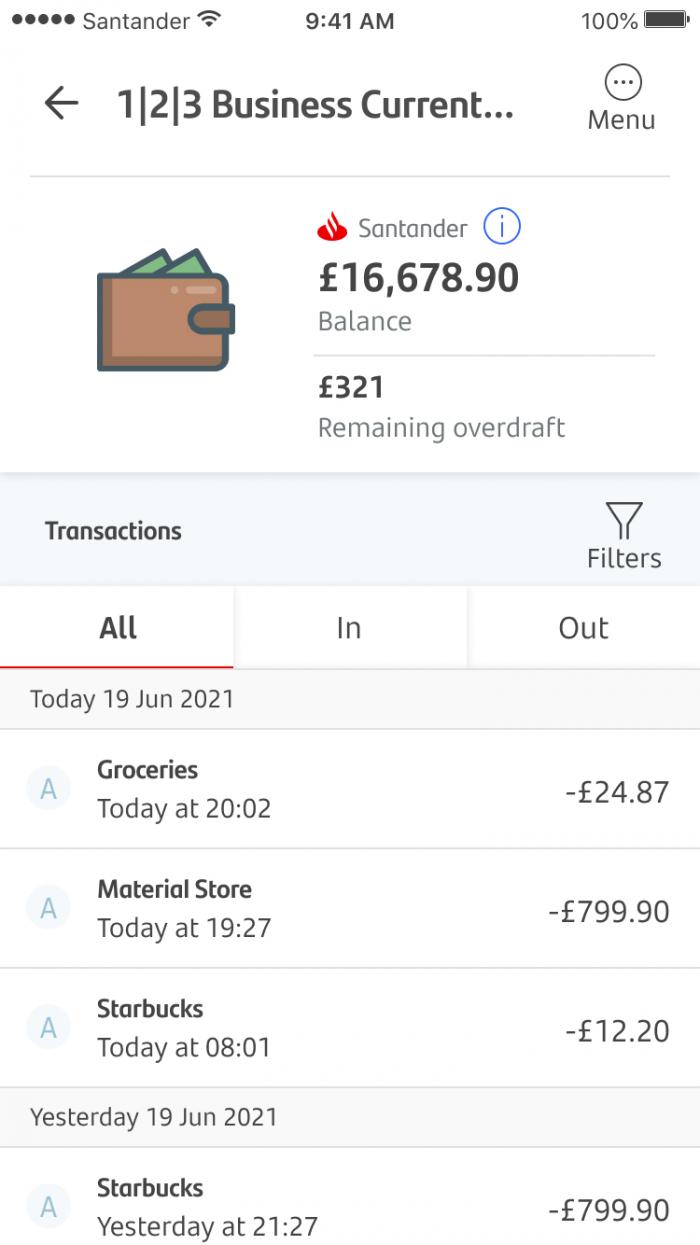The height and width of the screenshot is (1245, 700).
Task: Switch to the Out transactions tab
Action: [x=583, y=627]
